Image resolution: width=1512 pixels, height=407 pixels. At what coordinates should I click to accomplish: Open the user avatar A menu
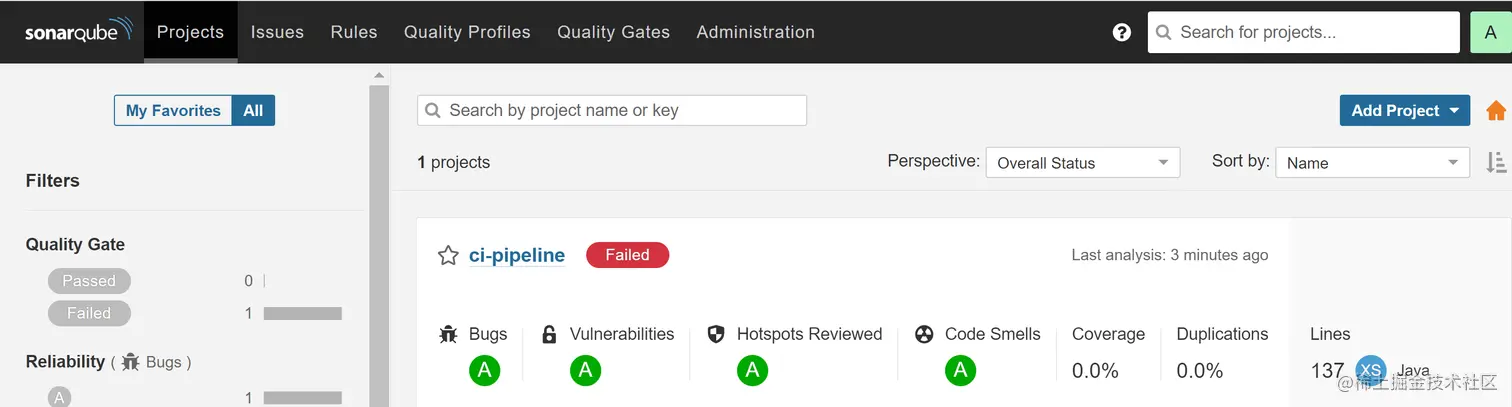[x=1491, y=32]
